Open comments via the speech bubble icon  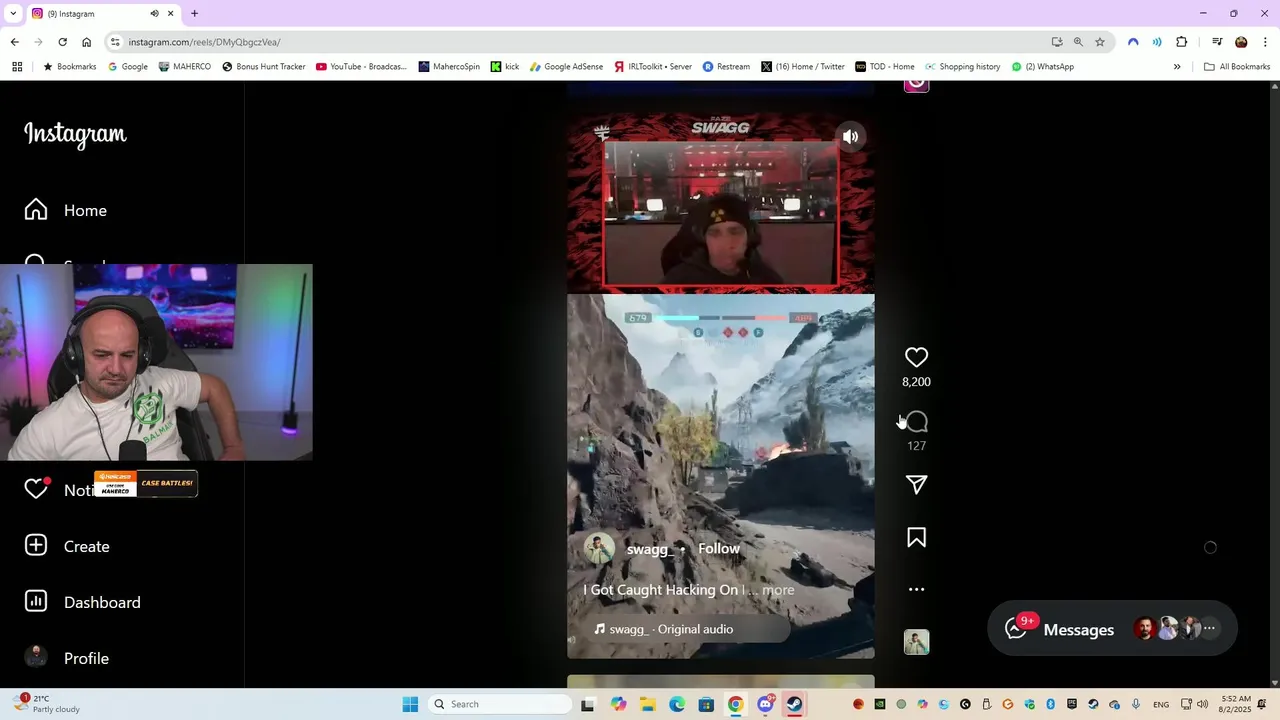(916, 422)
